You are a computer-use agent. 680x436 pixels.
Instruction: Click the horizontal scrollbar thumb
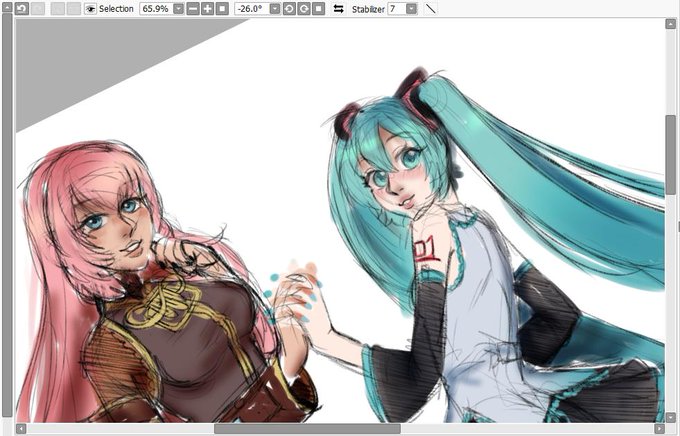coord(307,429)
